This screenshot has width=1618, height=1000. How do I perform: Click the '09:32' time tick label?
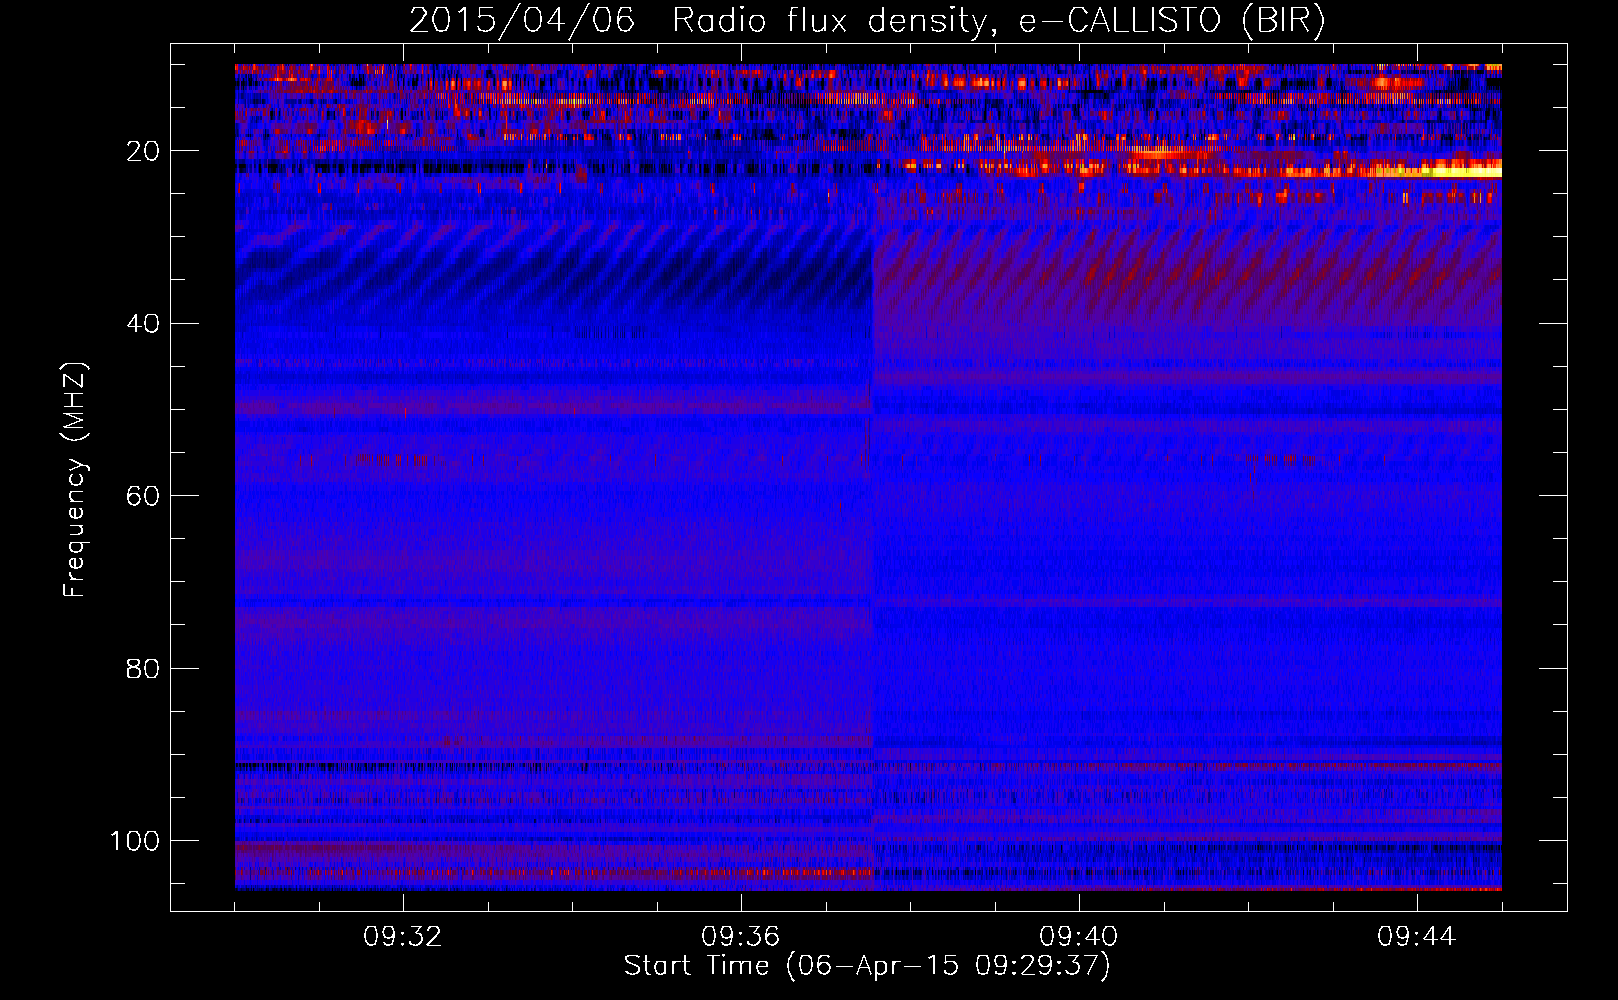(x=403, y=937)
